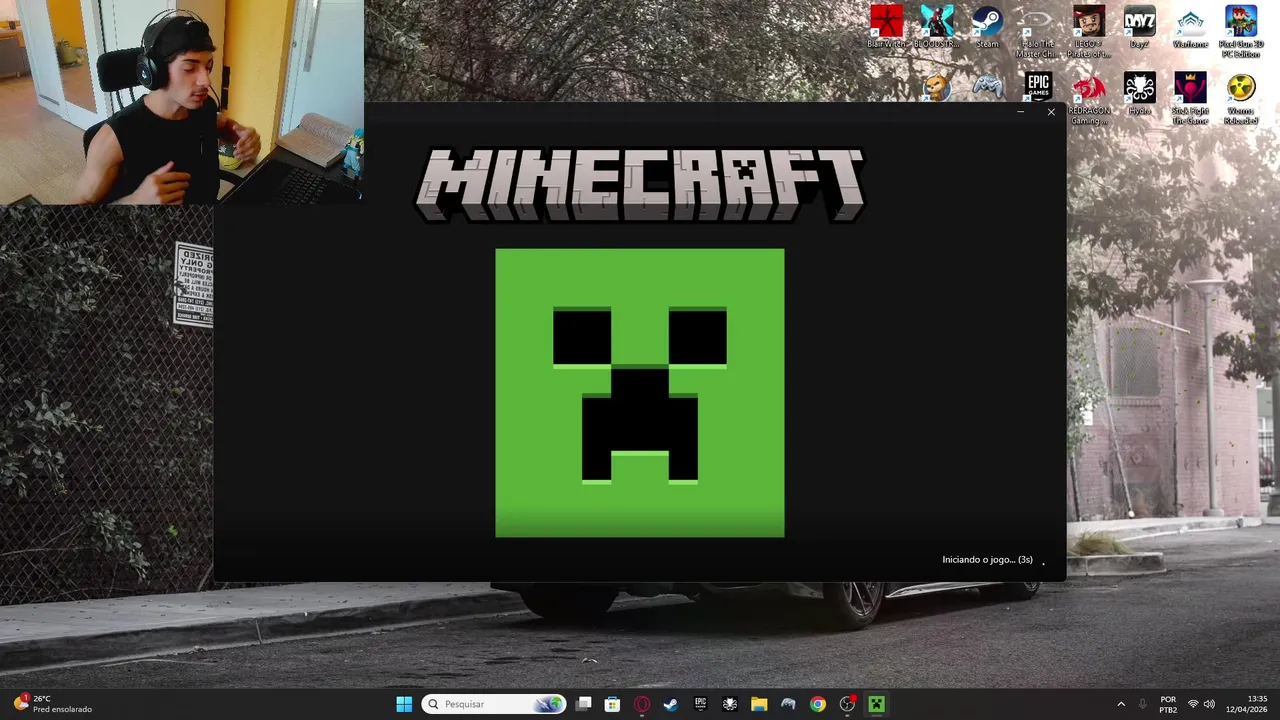This screenshot has width=1280, height=720.
Task: Click the Pesquisar taskbar search box
Action: (x=494, y=704)
